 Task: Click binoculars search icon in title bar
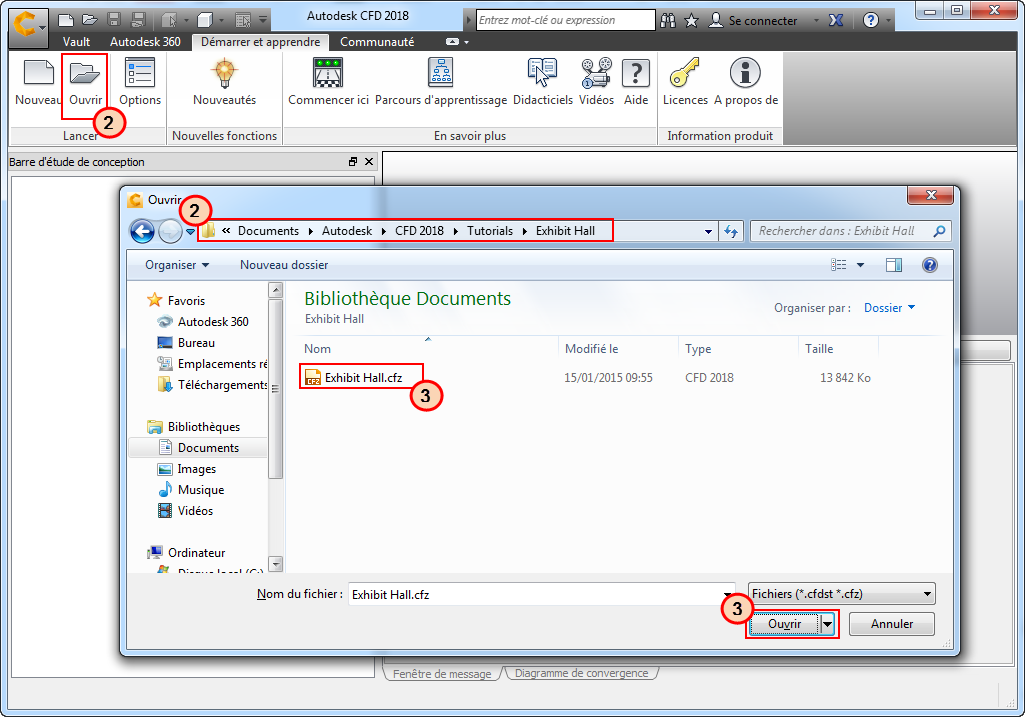668,20
